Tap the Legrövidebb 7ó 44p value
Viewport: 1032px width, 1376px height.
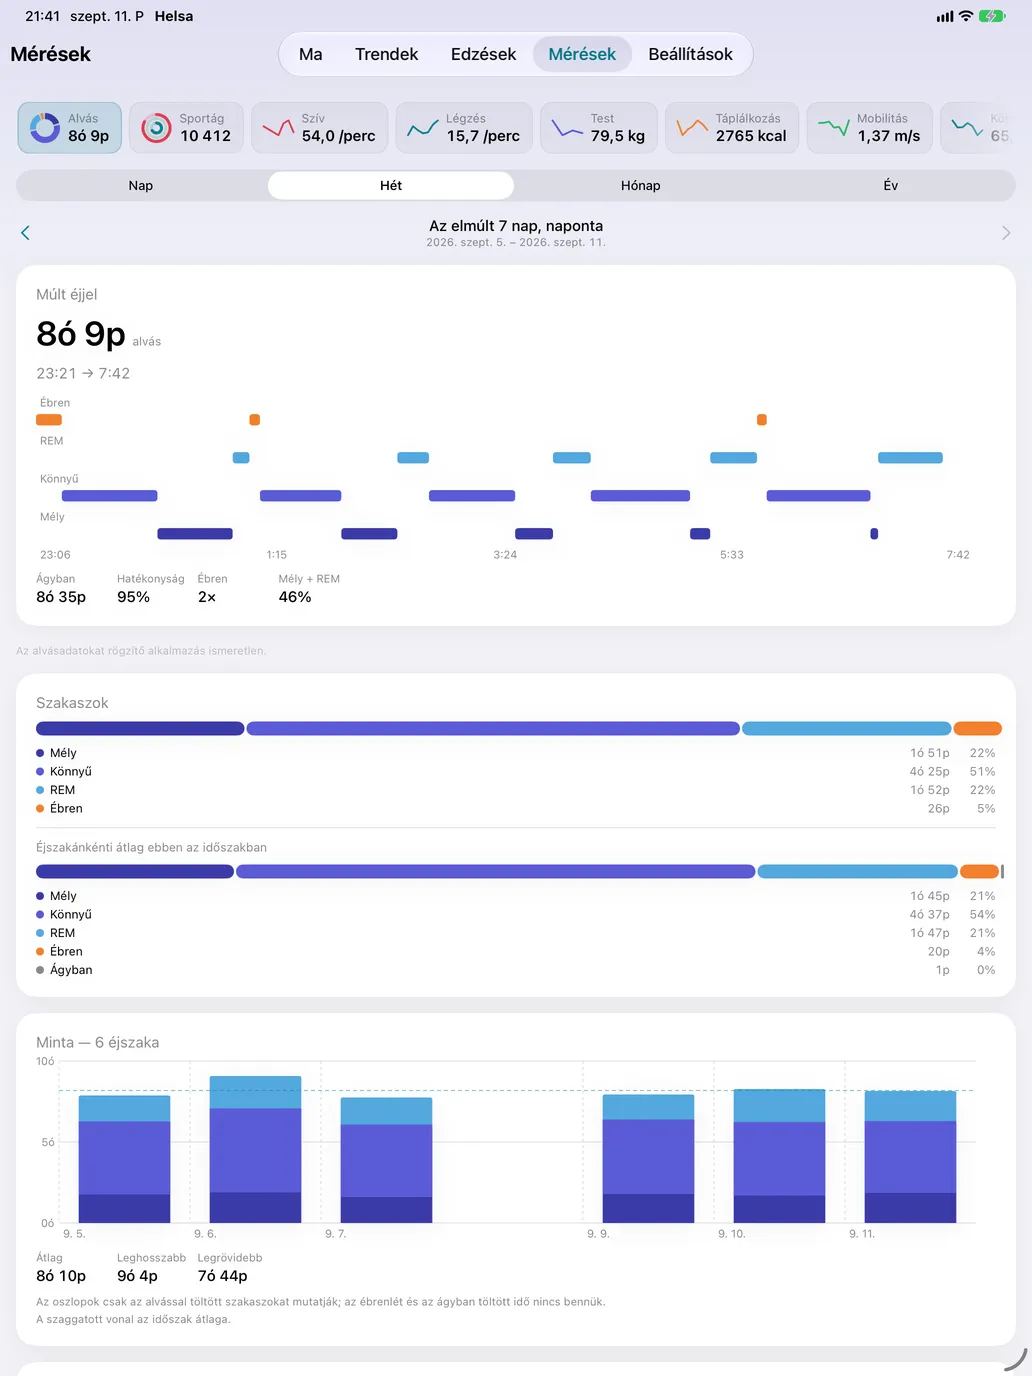[x=223, y=1276]
